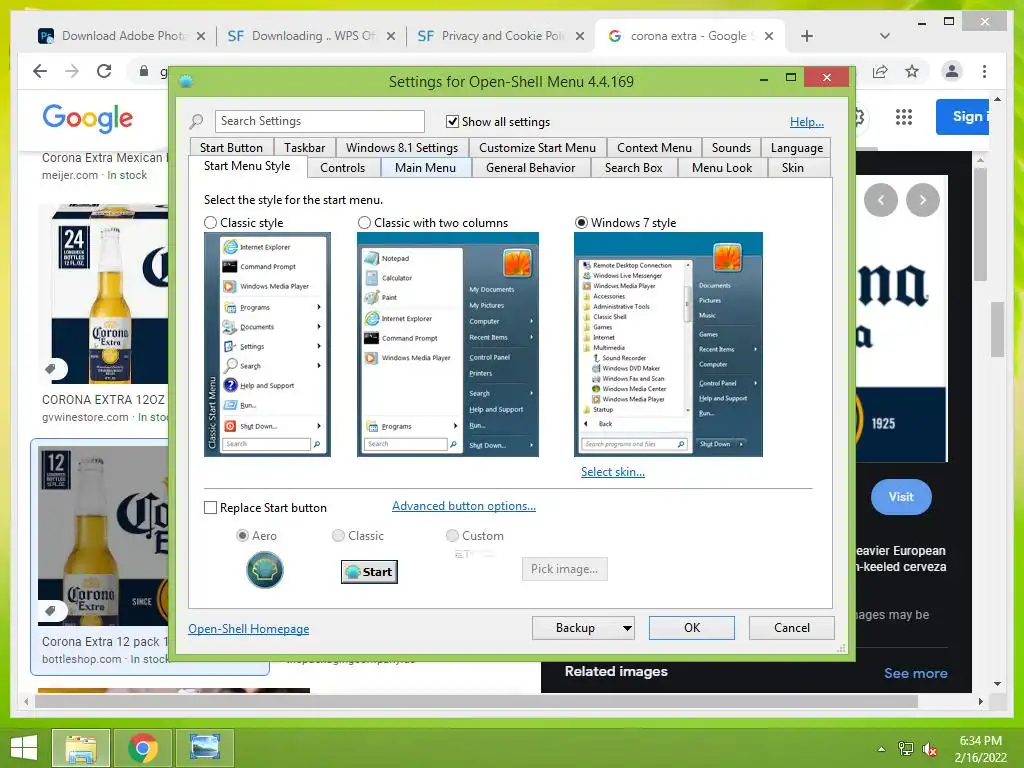Click the Select skin link
This screenshot has height=768, width=1024.
[613, 472]
